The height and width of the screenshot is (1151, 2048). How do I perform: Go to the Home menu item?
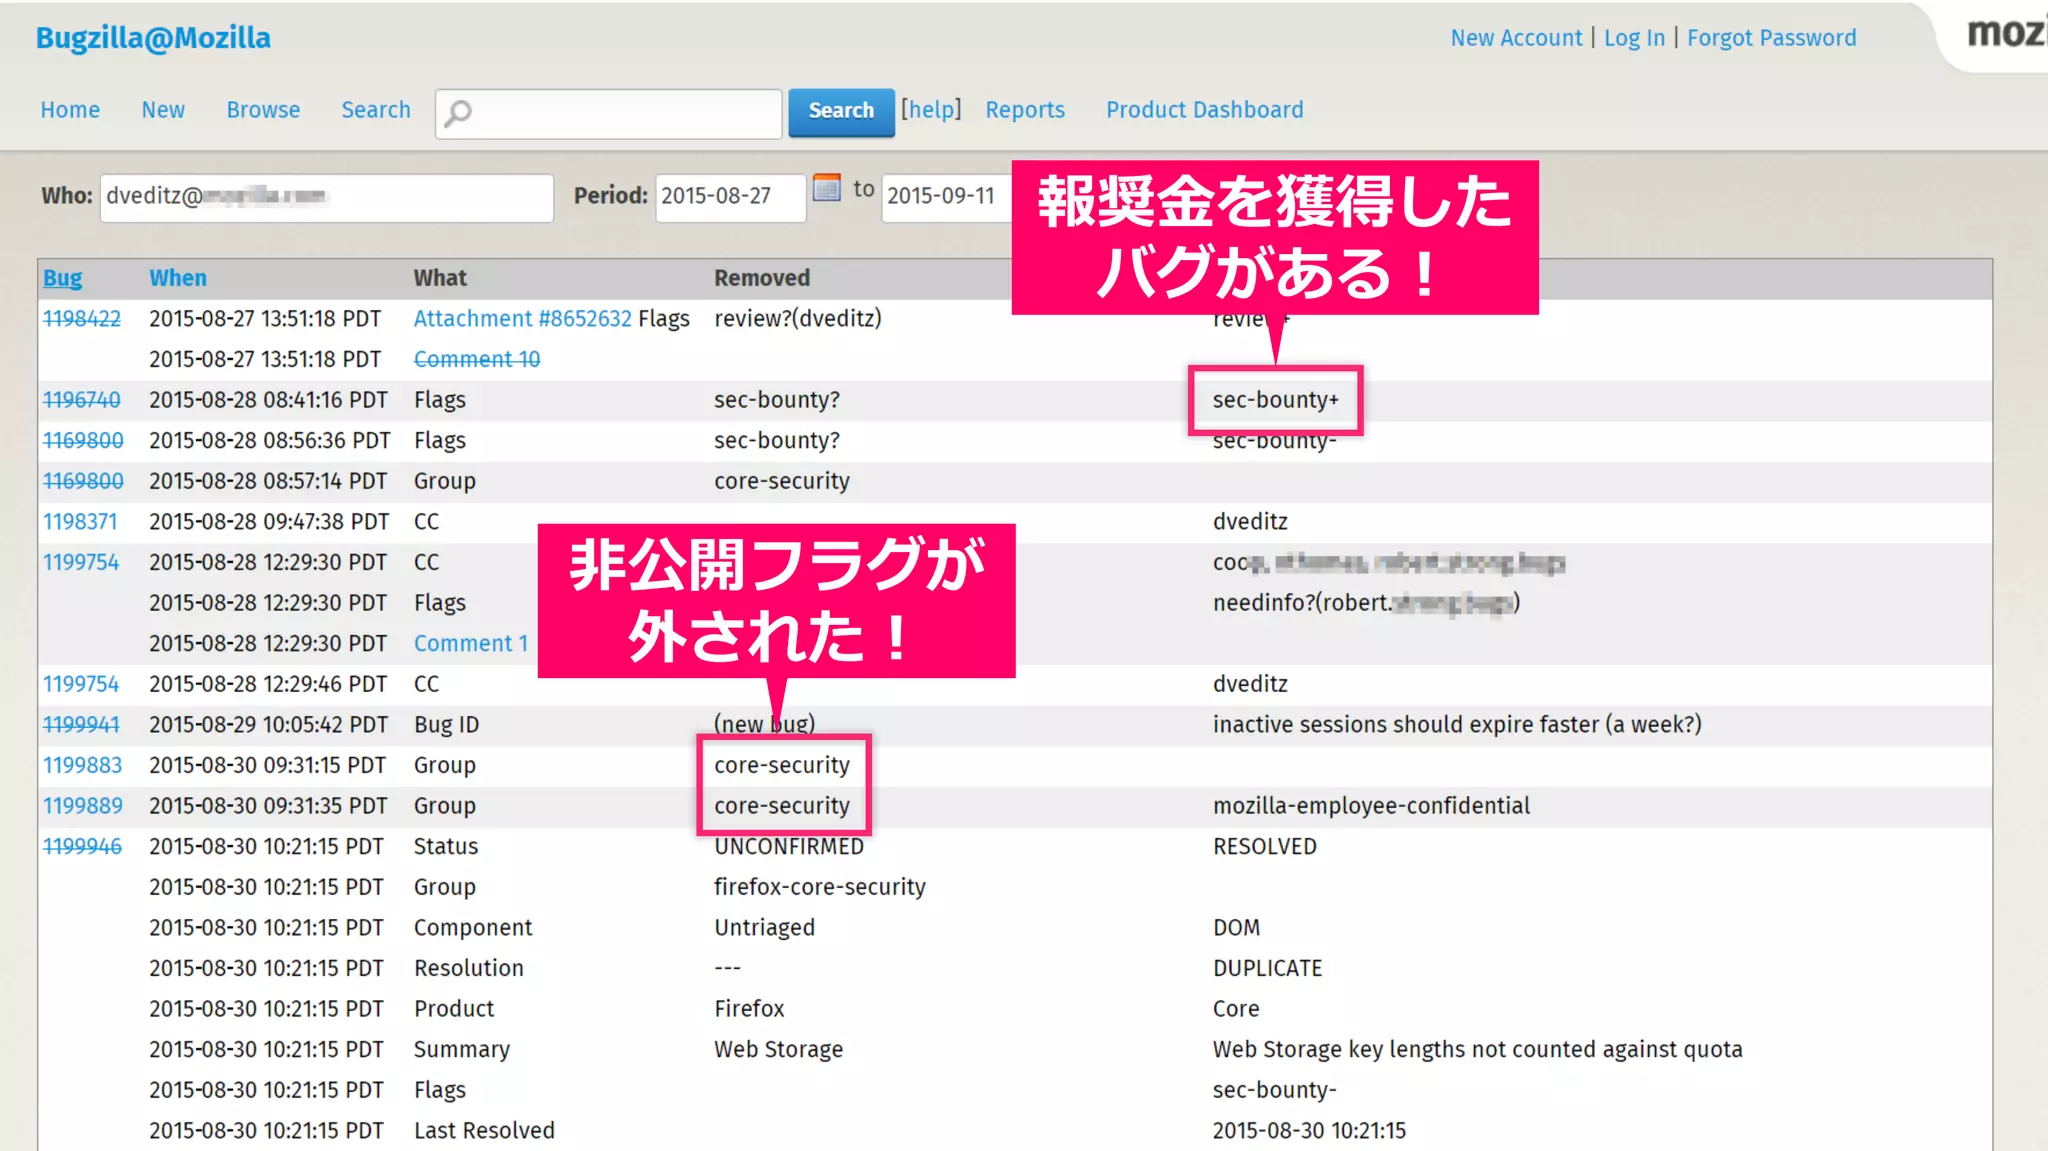[x=70, y=110]
